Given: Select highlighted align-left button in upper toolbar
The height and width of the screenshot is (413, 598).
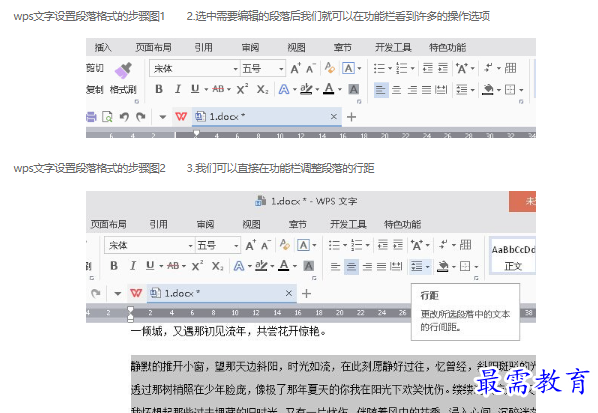Looking at the screenshot, I should click(x=381, y=90).
